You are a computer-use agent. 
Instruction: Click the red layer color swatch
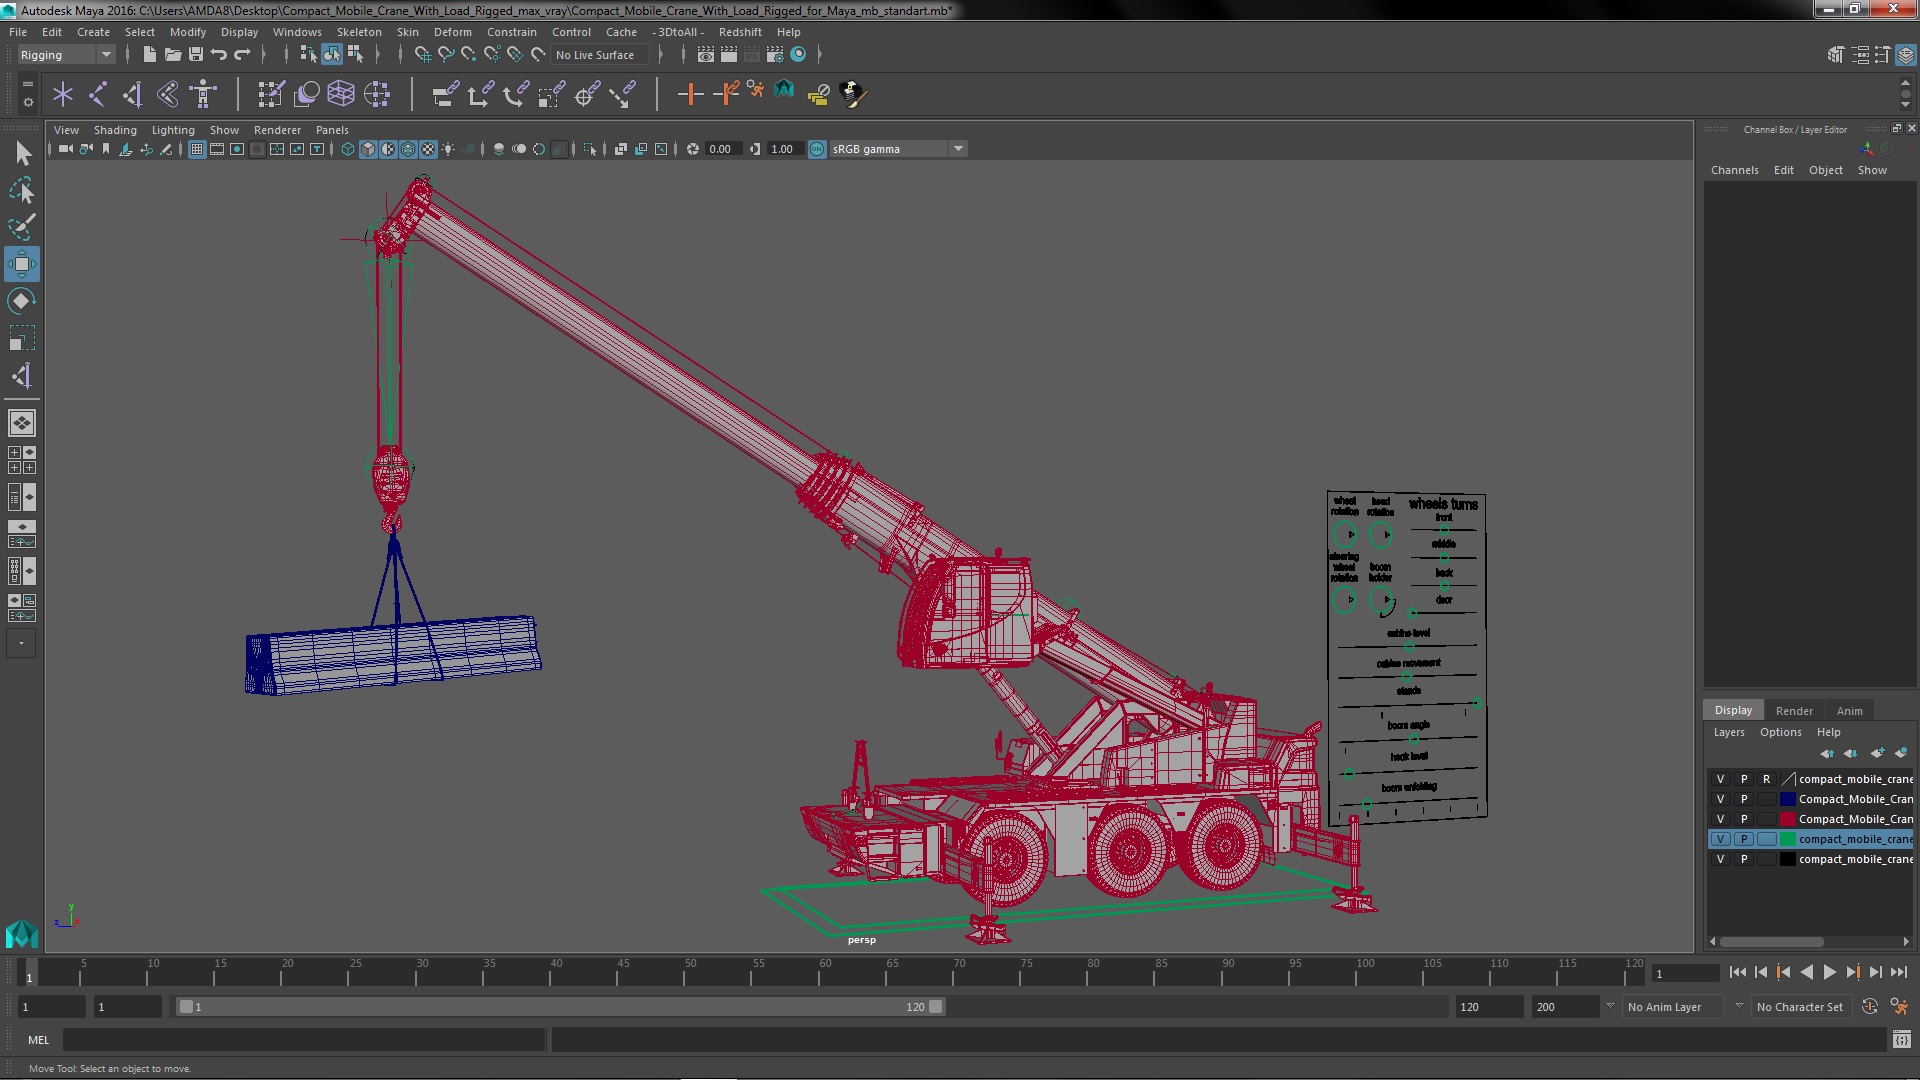1787,819
